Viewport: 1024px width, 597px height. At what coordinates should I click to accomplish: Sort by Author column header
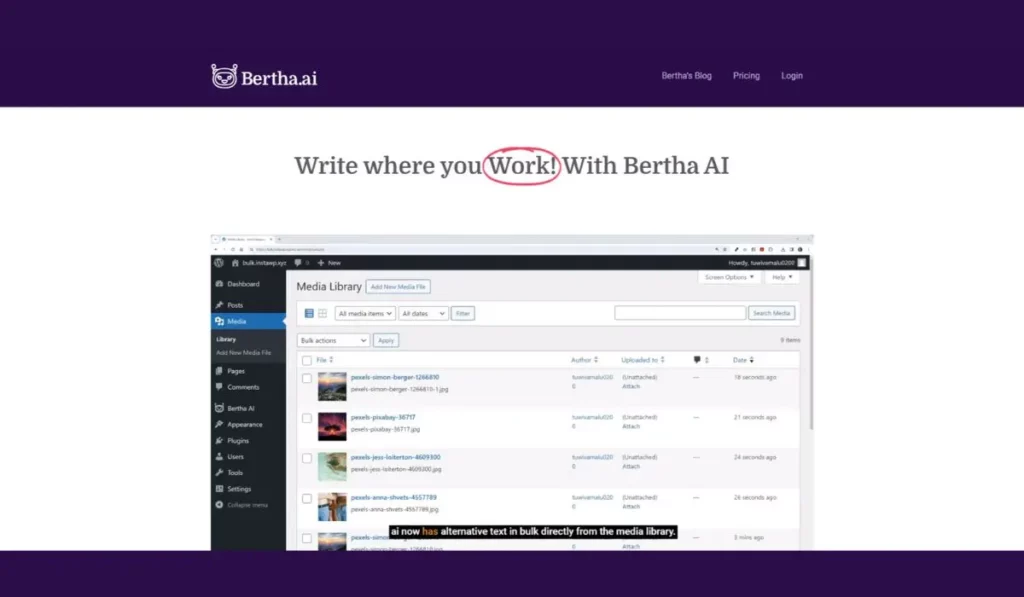coord(584,360)
